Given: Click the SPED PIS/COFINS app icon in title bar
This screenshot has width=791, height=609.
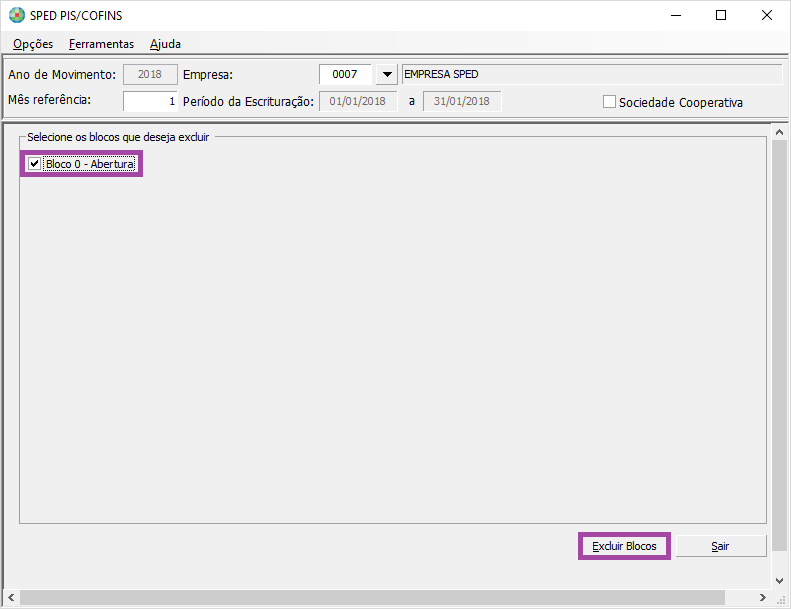Looking at the screenshot, I should (x=16, y=16).
